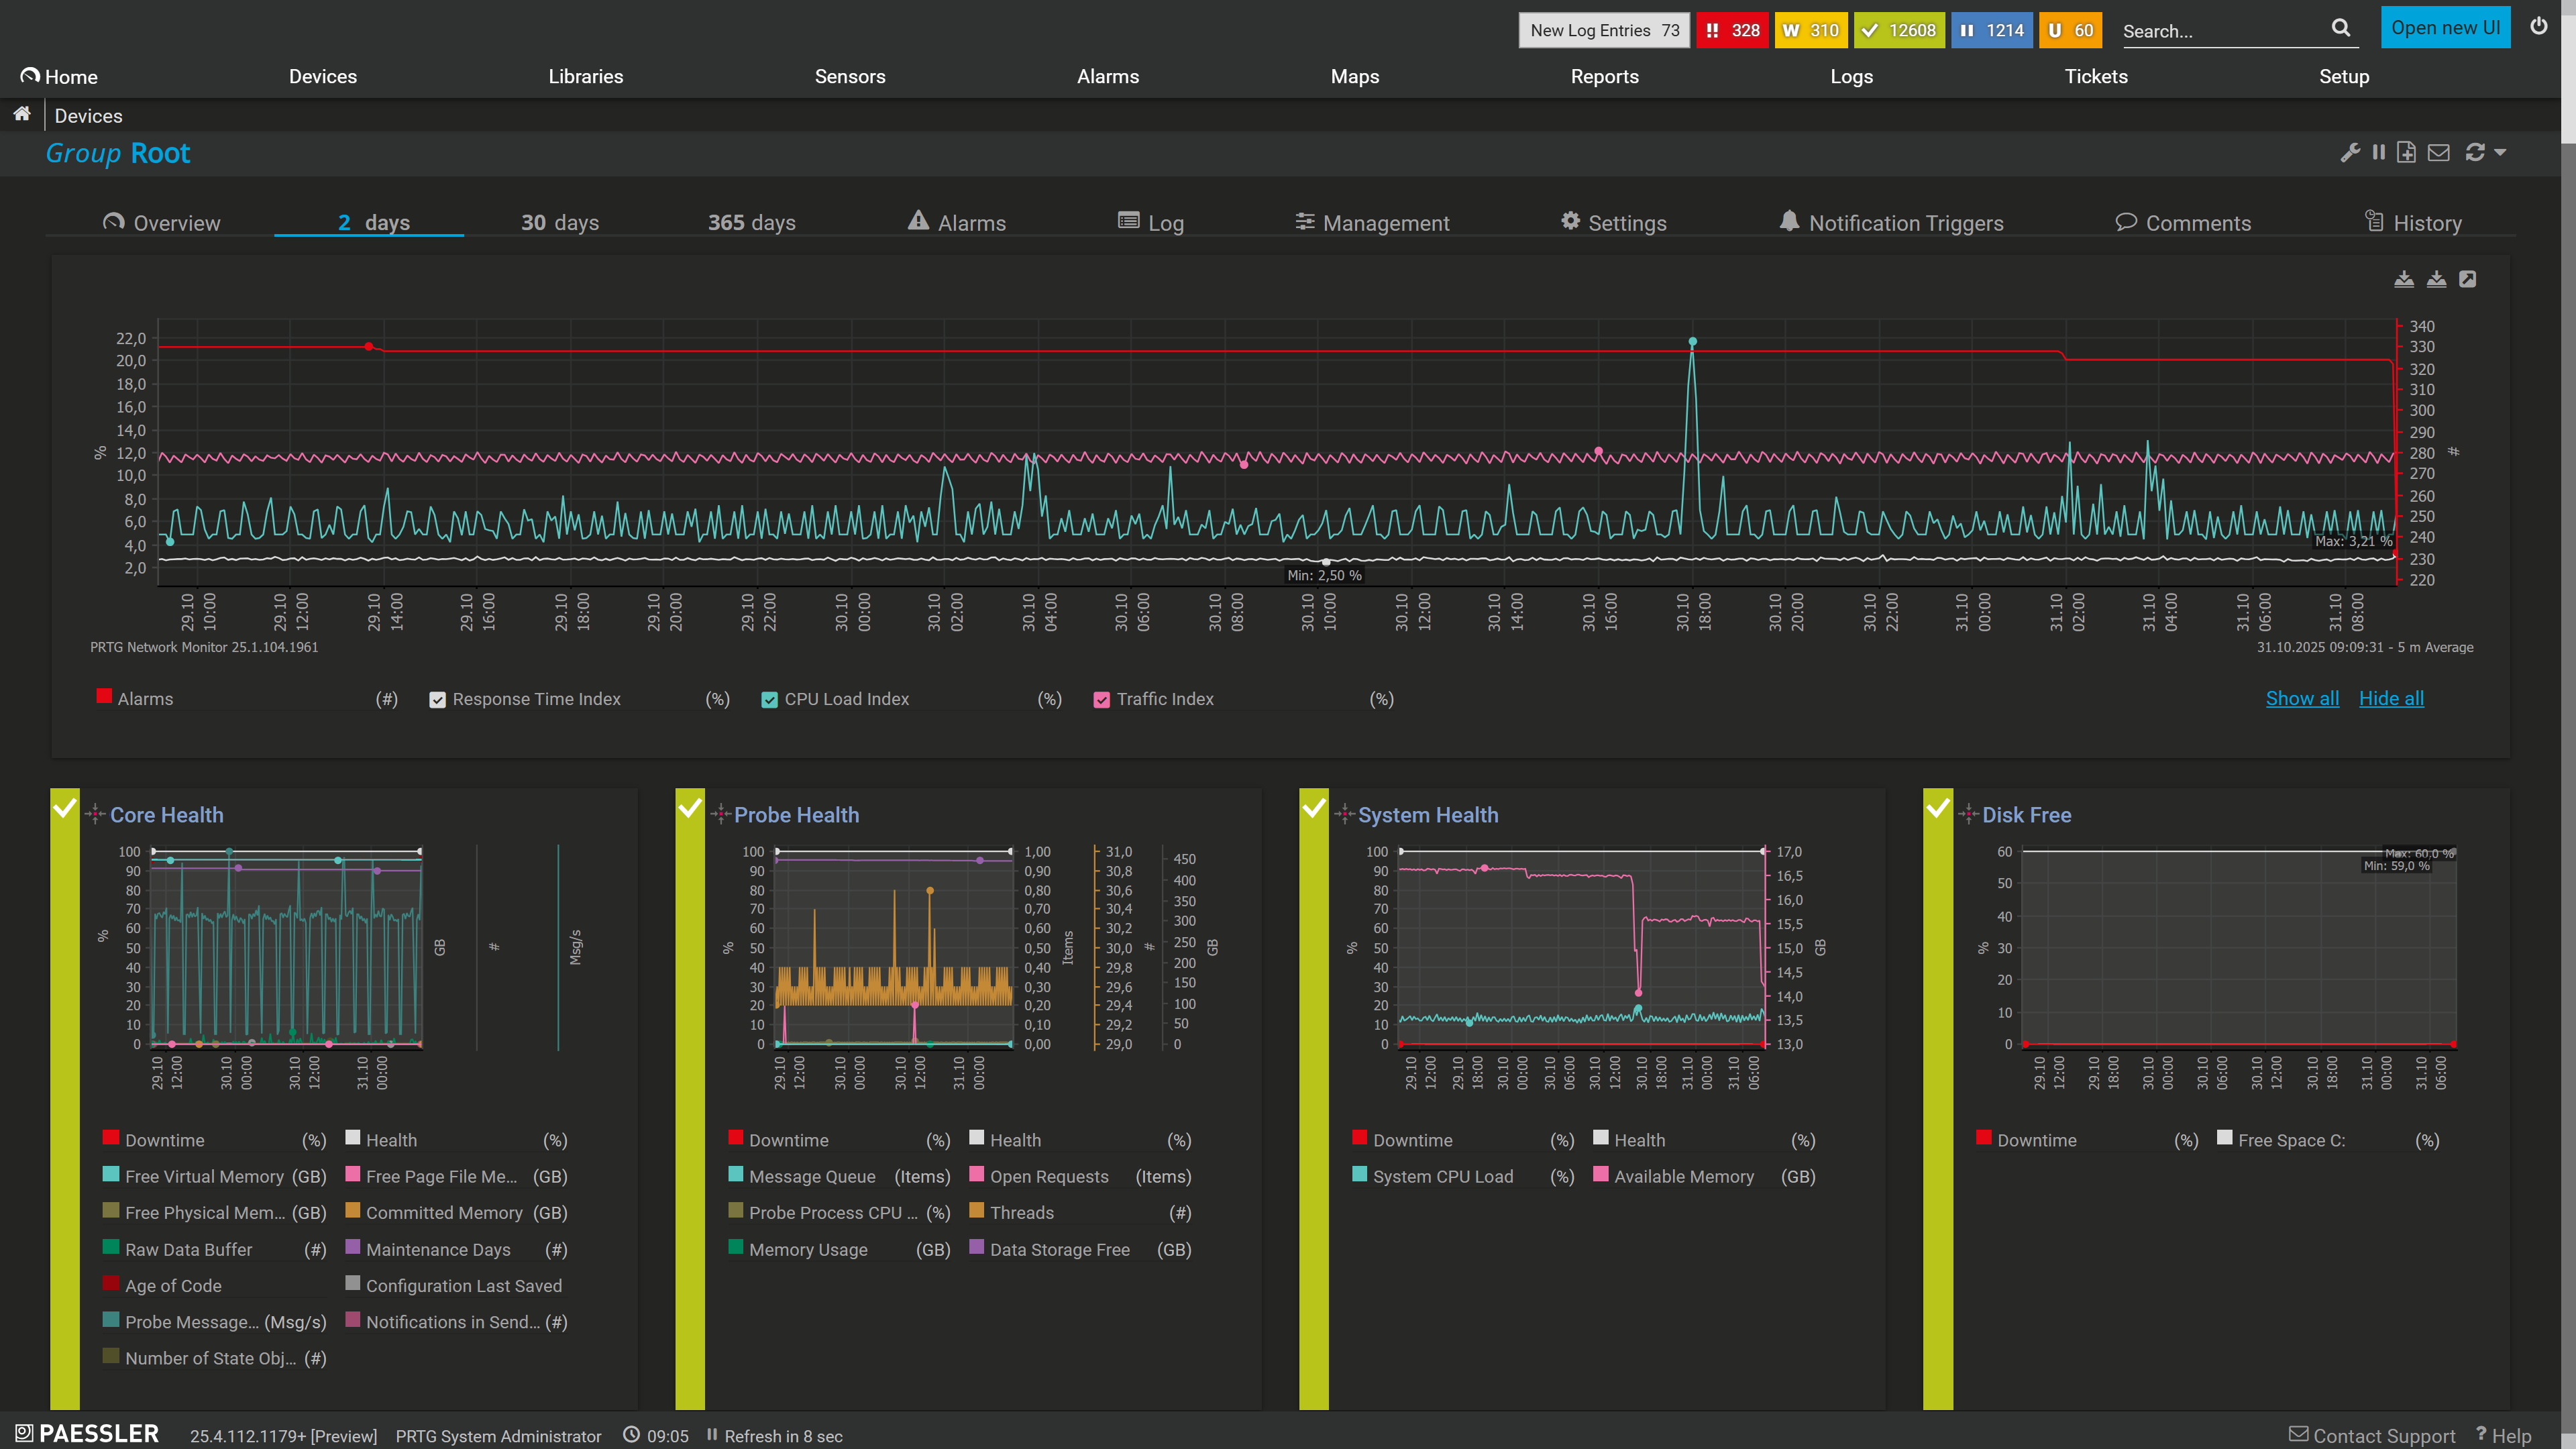The image size is (2576, 1449).
Task: Toggle the Response Time Index checkbox
Action: point(437,700)
